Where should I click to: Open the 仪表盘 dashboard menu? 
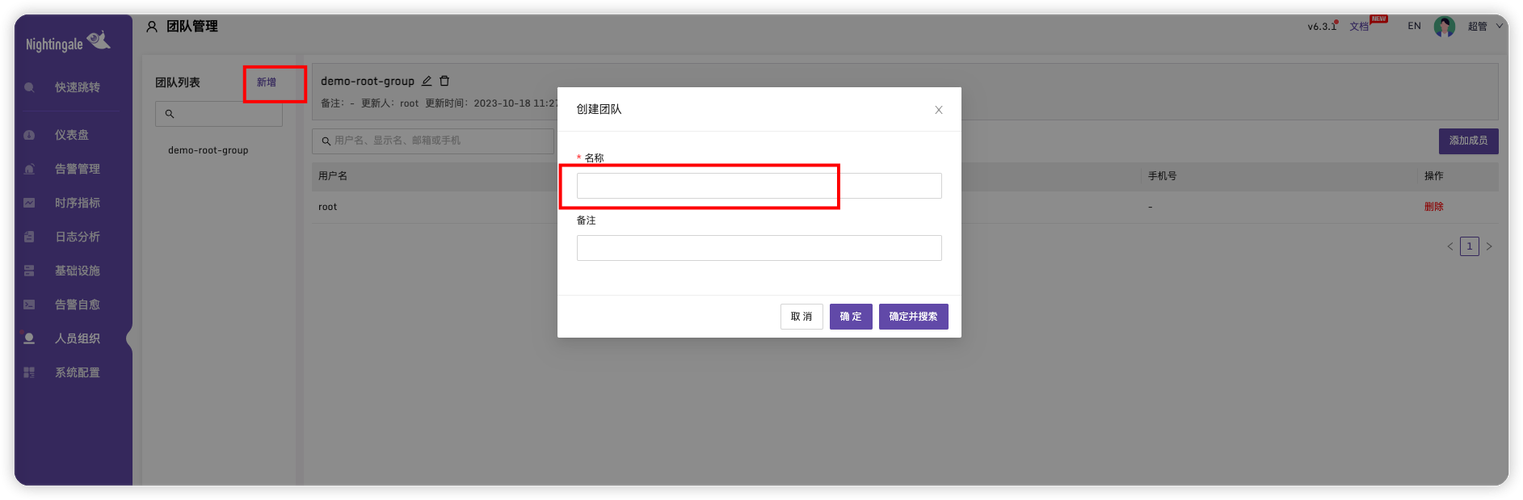73,135
